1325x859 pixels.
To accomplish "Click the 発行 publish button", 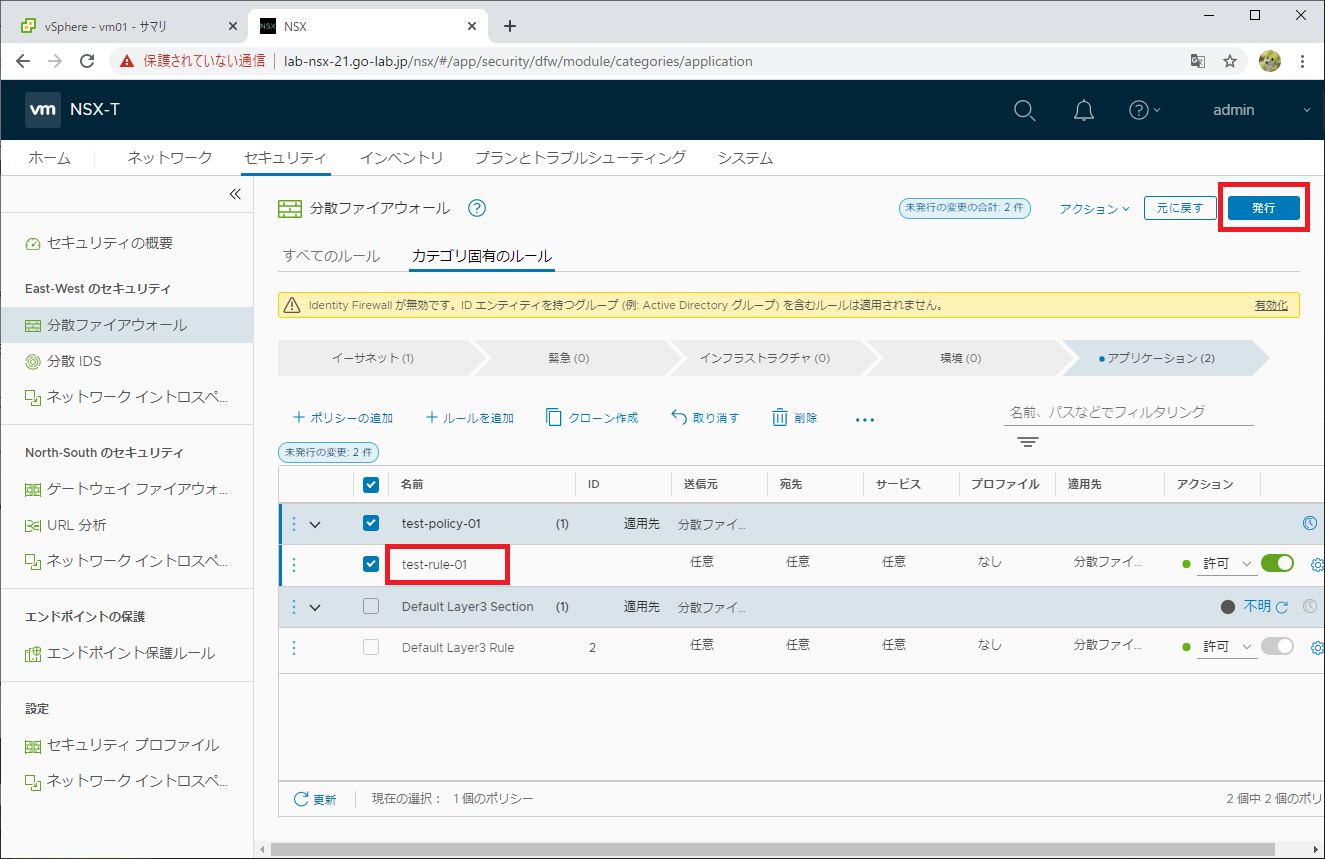I will point(1263,208).
